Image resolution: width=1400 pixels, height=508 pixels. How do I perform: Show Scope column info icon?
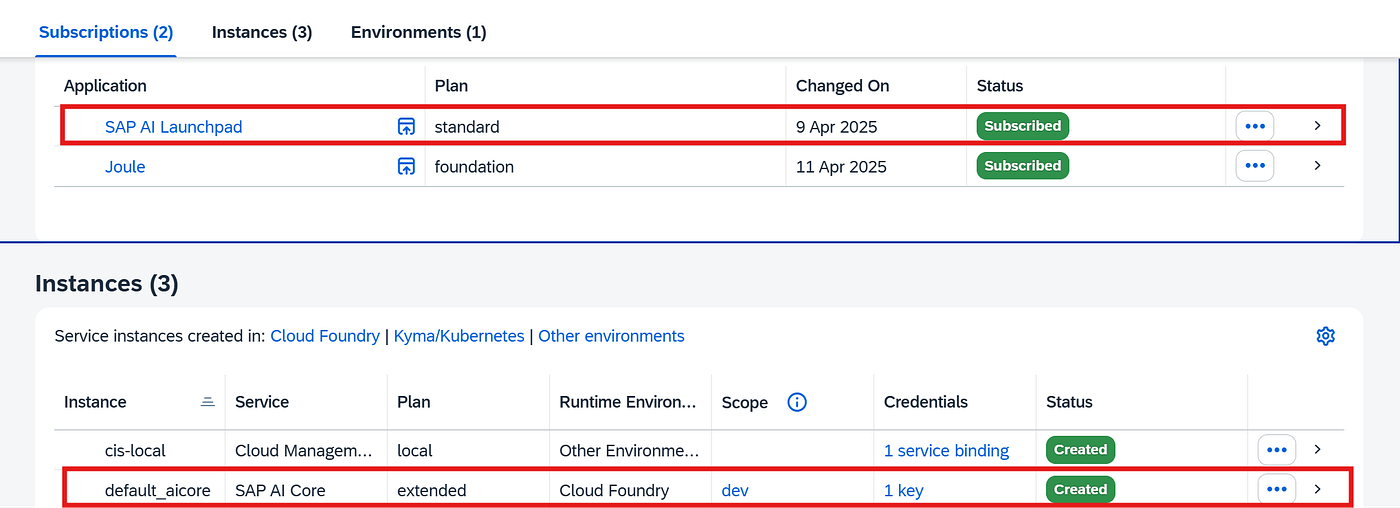(797, 402)
